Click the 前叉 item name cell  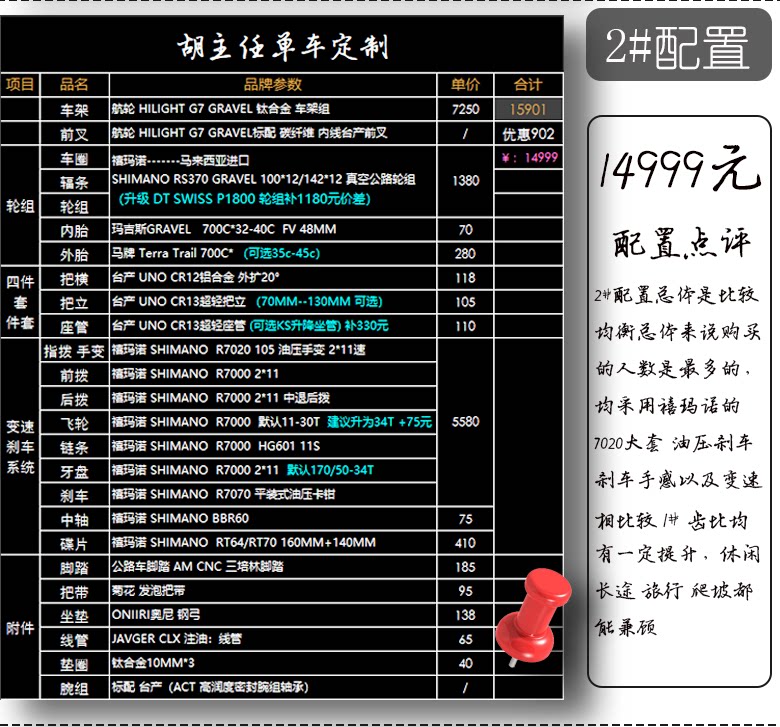tap(74, 134)
